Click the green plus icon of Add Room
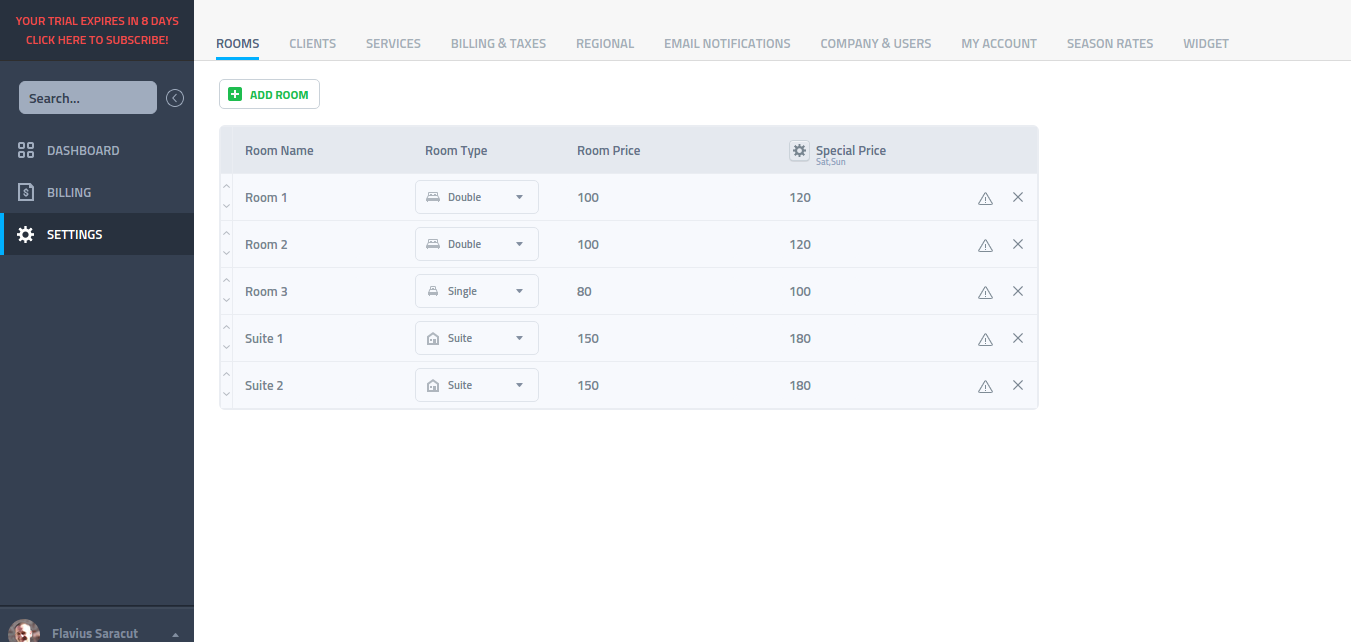1351x642 pixels. [235, 94]
